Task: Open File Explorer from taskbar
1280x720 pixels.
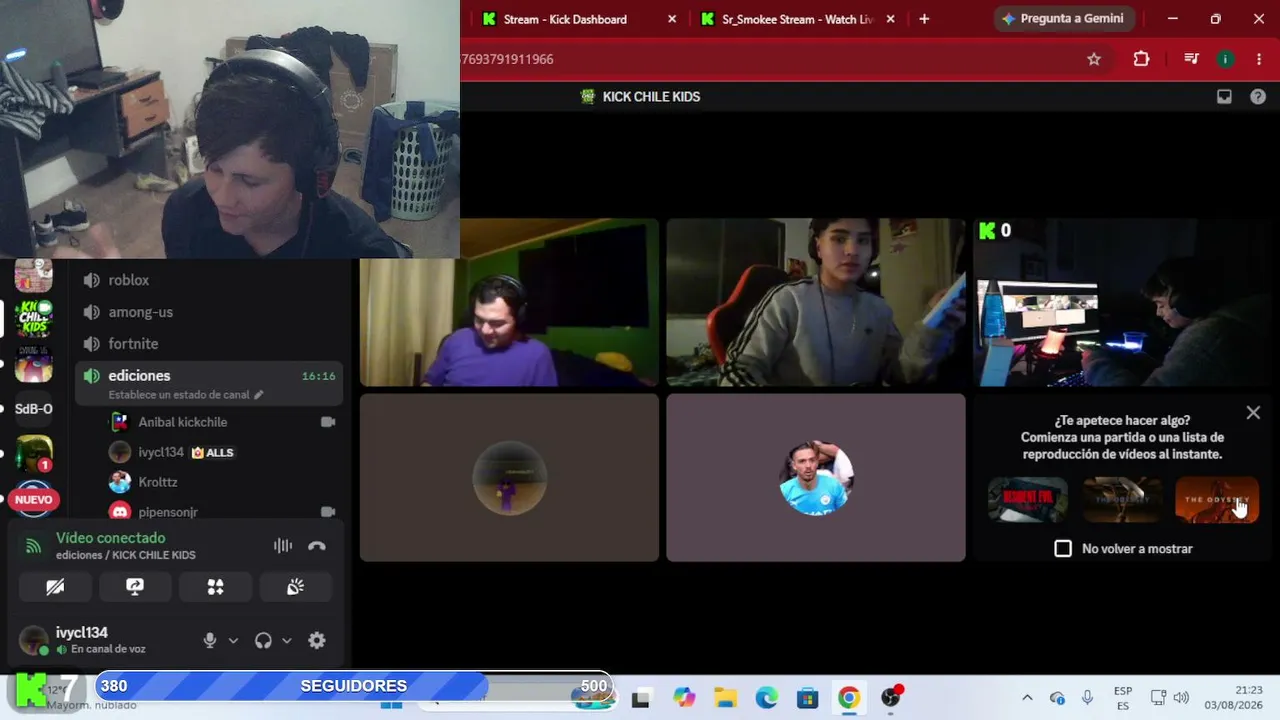Action: click(x=725, y=698)
